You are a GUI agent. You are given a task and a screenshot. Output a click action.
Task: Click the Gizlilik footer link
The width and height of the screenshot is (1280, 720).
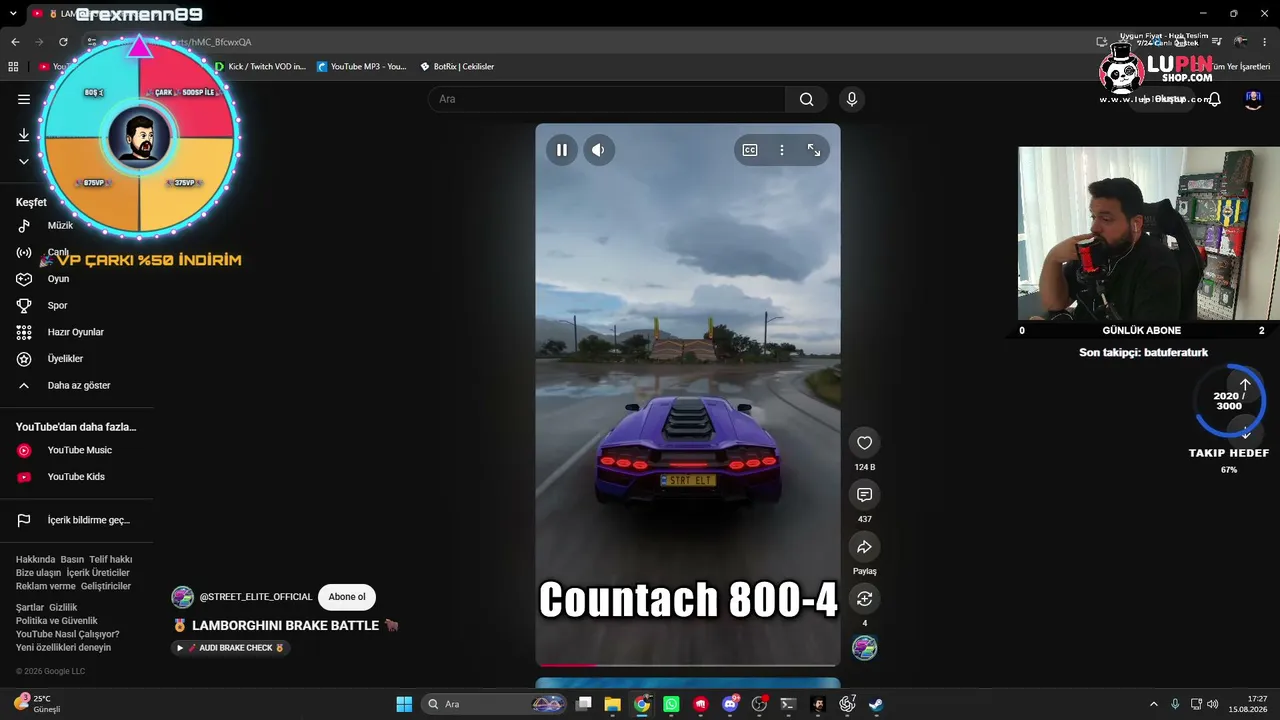[63, 608]
